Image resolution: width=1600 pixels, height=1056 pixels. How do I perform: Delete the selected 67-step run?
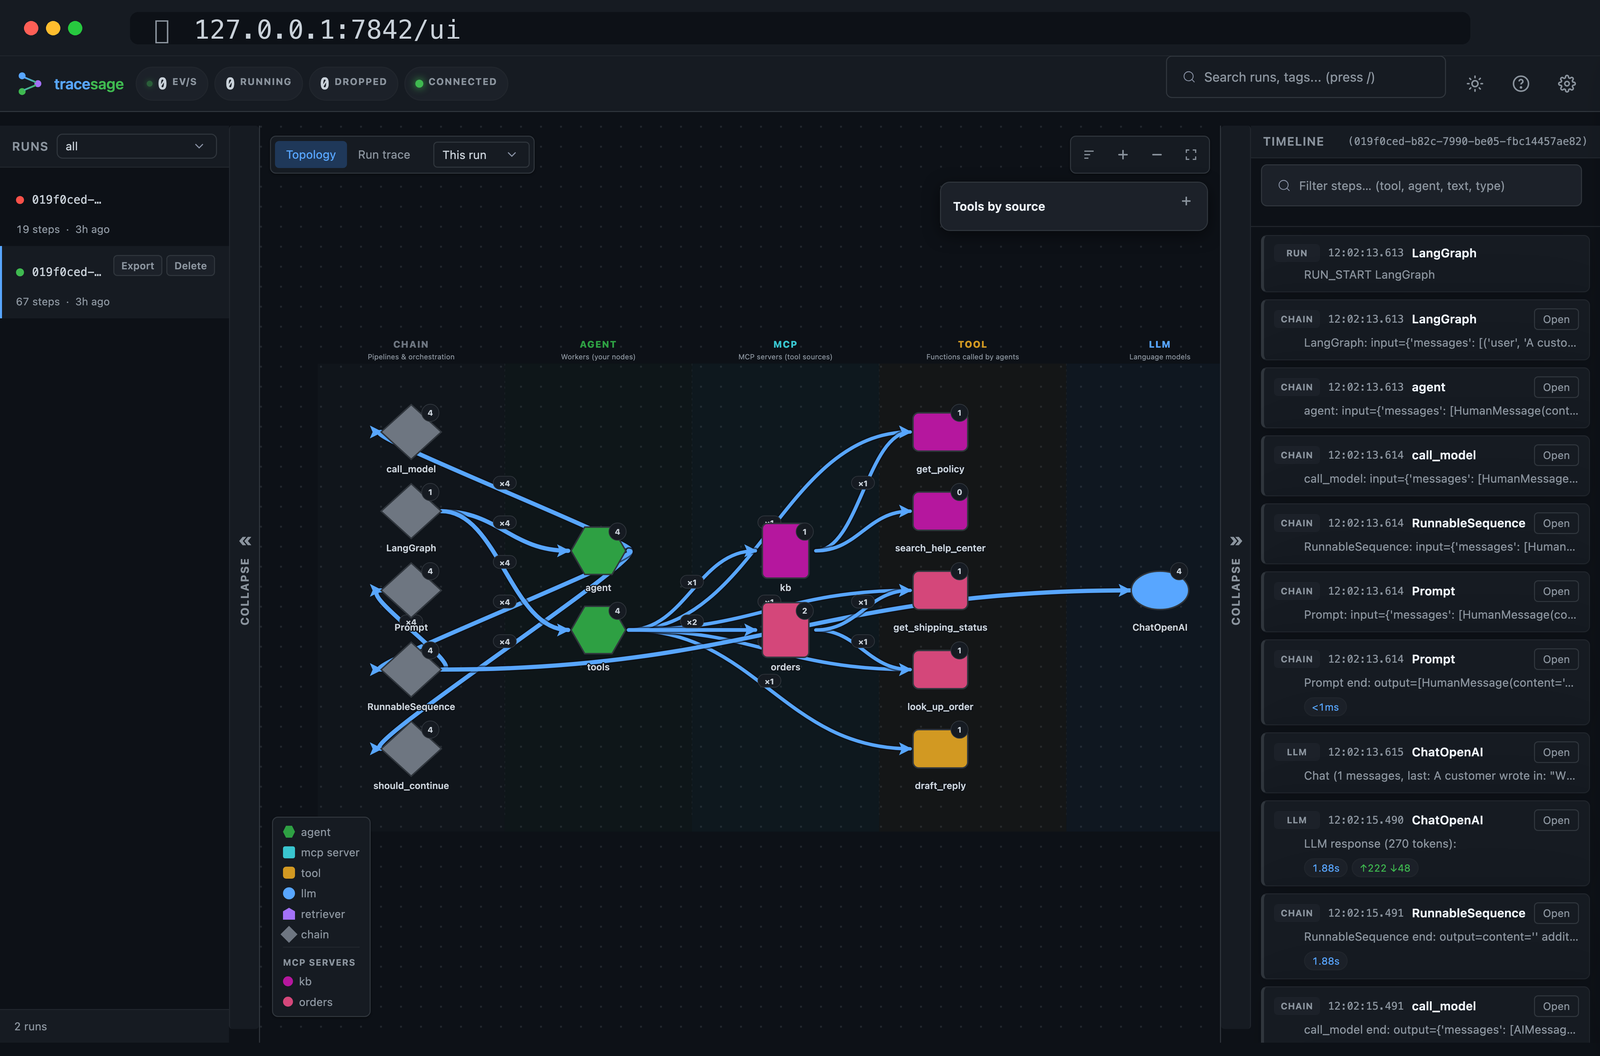pos(190,266)
